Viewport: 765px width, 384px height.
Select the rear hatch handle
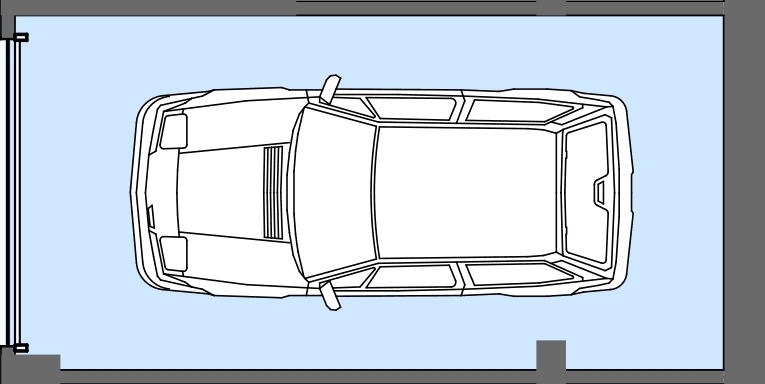[x=600, y=192]
